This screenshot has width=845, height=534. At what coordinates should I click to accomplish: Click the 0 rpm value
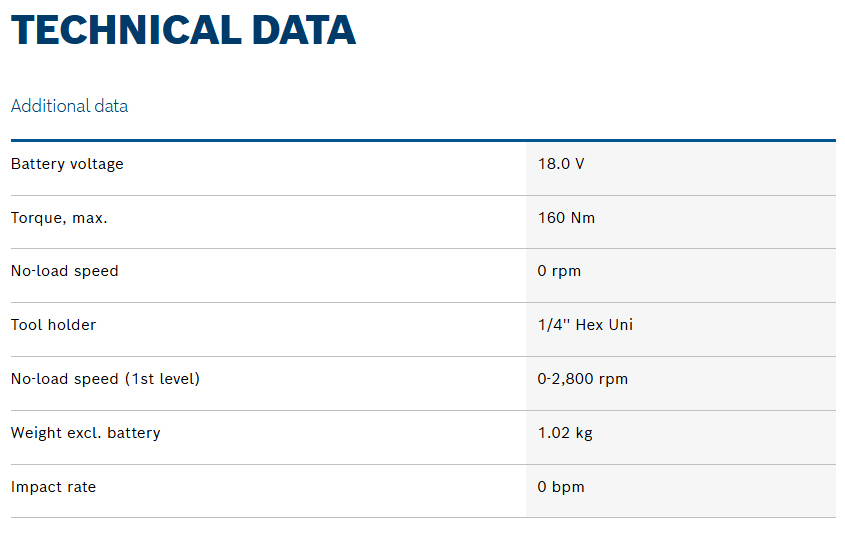coord(559,271)
